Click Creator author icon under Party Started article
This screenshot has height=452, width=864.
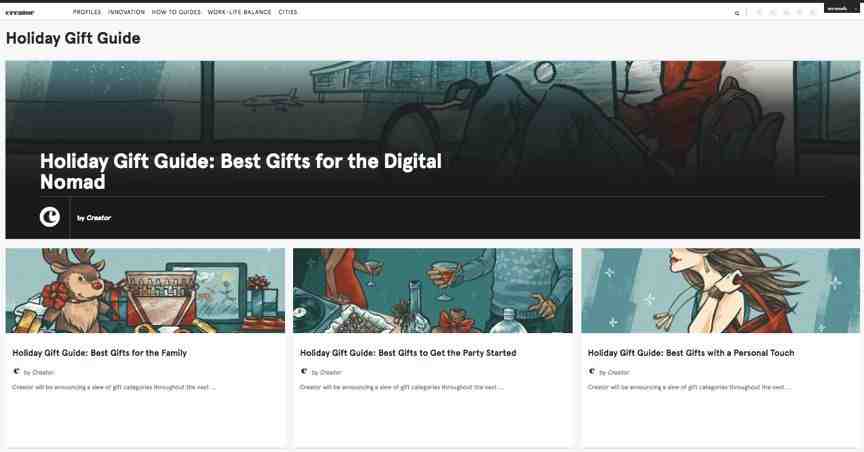pyautogui.click(x=304, y=372)
